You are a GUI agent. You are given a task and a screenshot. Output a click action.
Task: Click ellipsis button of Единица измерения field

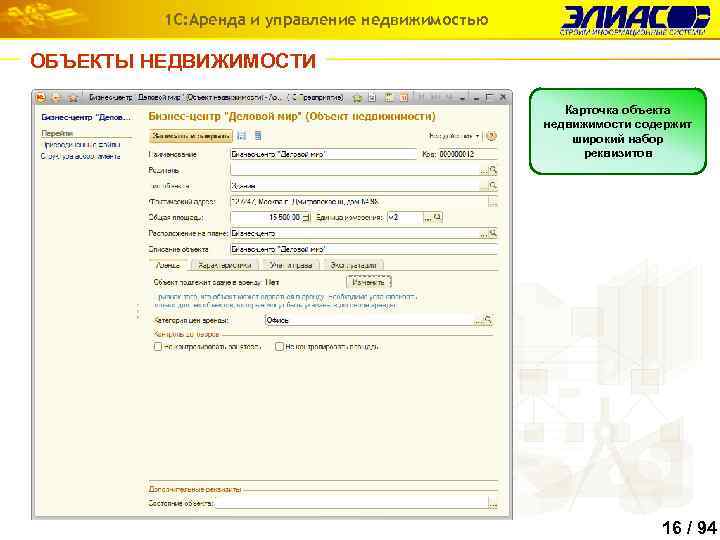(428, 217)
